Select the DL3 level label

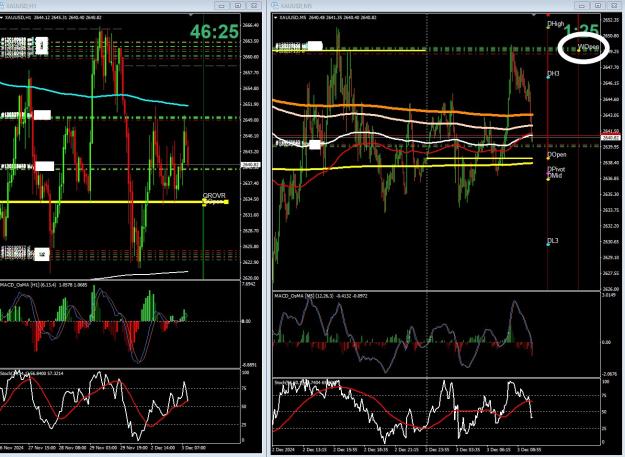pyautogui.click(x=553, y=241)
